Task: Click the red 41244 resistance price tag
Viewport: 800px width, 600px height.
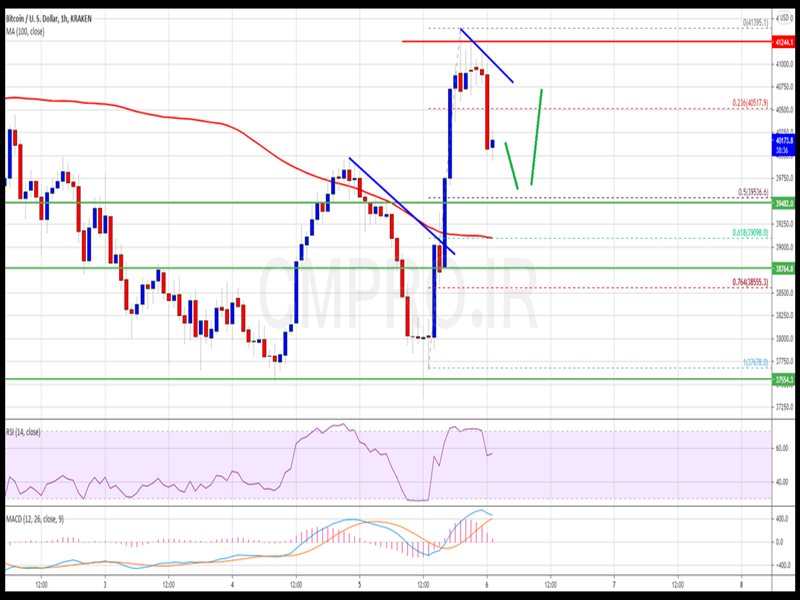Action: click(x=783, y=42)
